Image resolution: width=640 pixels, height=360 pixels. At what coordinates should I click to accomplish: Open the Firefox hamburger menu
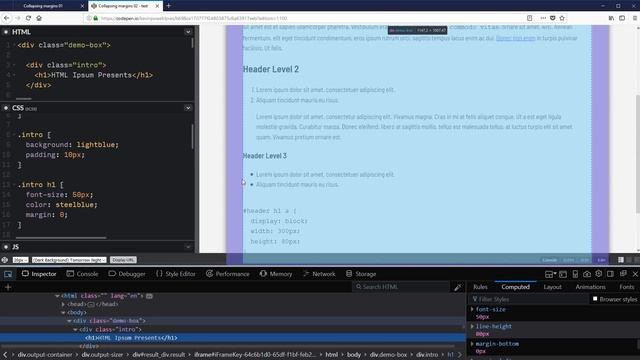[635, 18]
